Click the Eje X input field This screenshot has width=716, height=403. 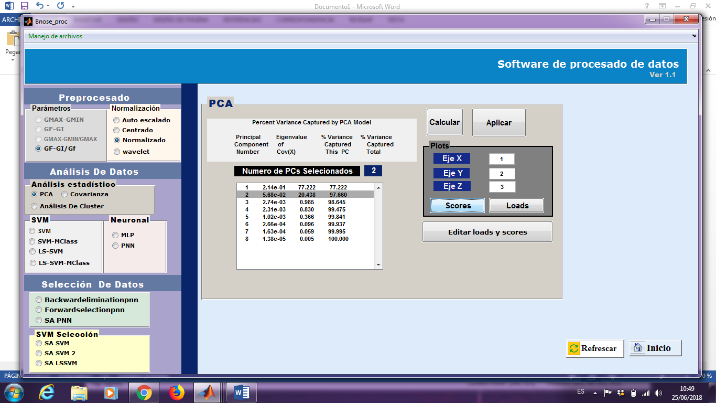pyautogui.click(x=501, y=158)
